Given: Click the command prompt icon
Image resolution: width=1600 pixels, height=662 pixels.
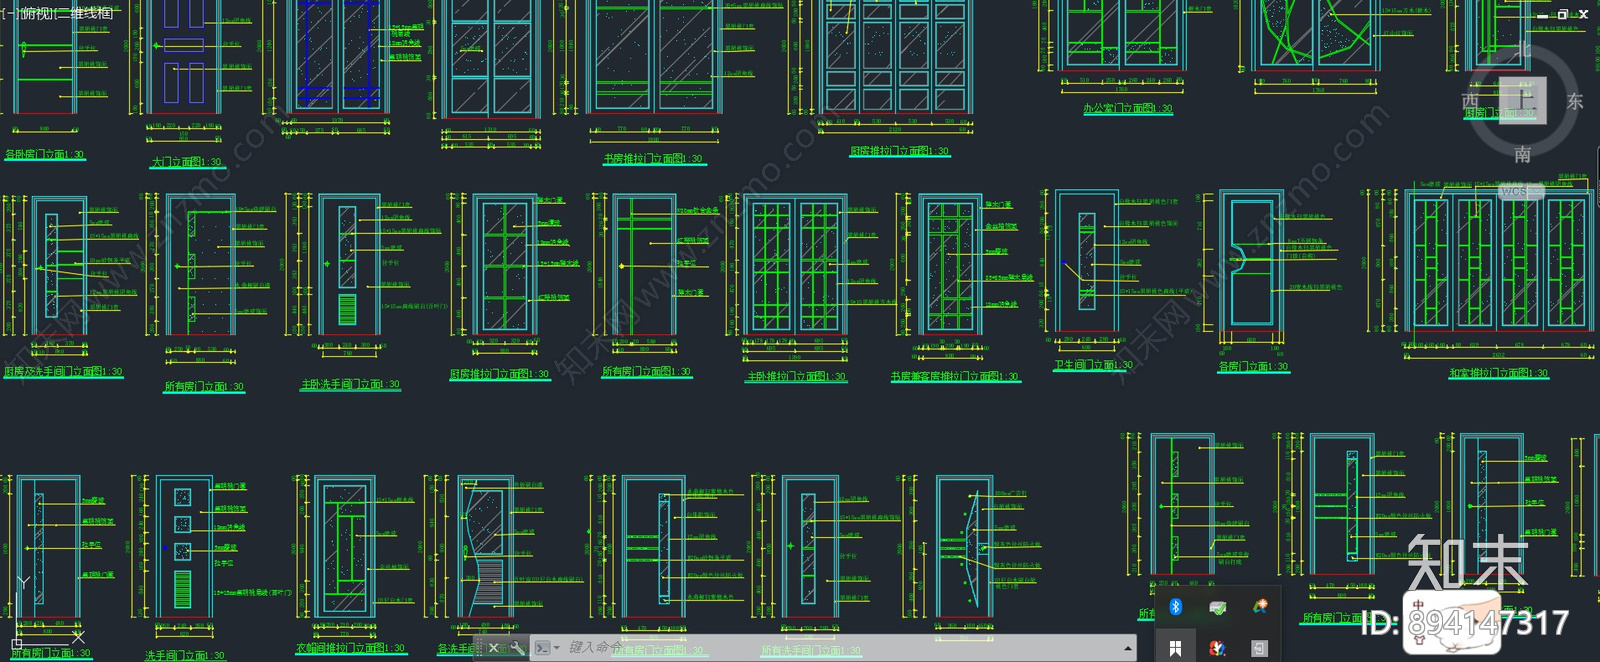Looking at the screenshot, I should (x=541, y=648).
